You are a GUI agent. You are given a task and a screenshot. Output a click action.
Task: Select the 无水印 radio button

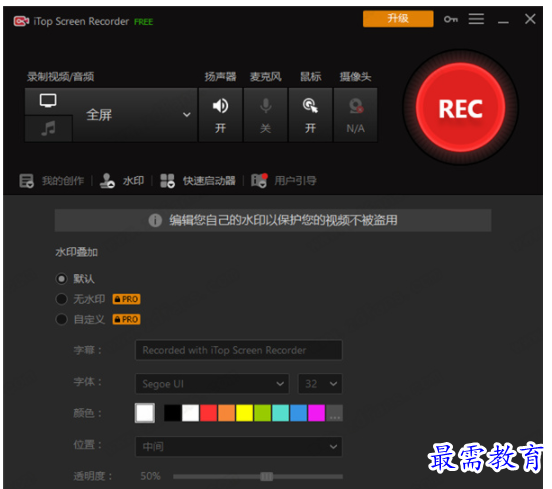pyautogui.click(x=61, y=299)
